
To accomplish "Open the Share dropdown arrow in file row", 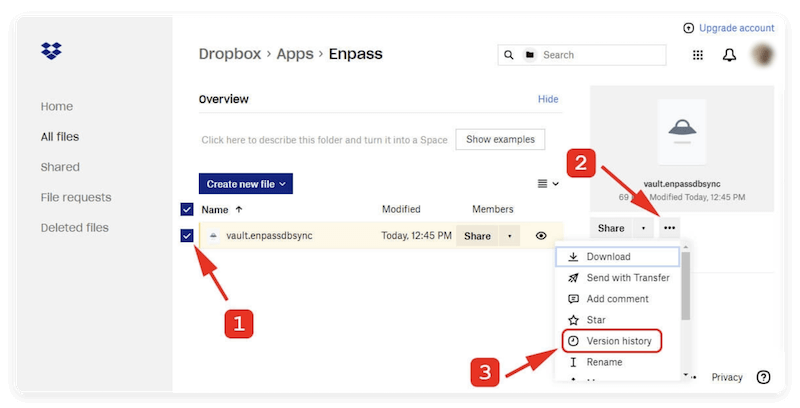I will click(509, 236).
